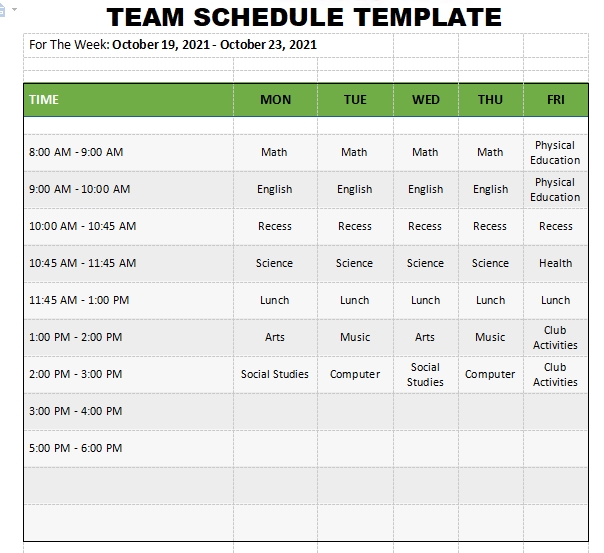Screen dimensions: 604x553
Task: Click the TUE header cell
Action: 355,100
